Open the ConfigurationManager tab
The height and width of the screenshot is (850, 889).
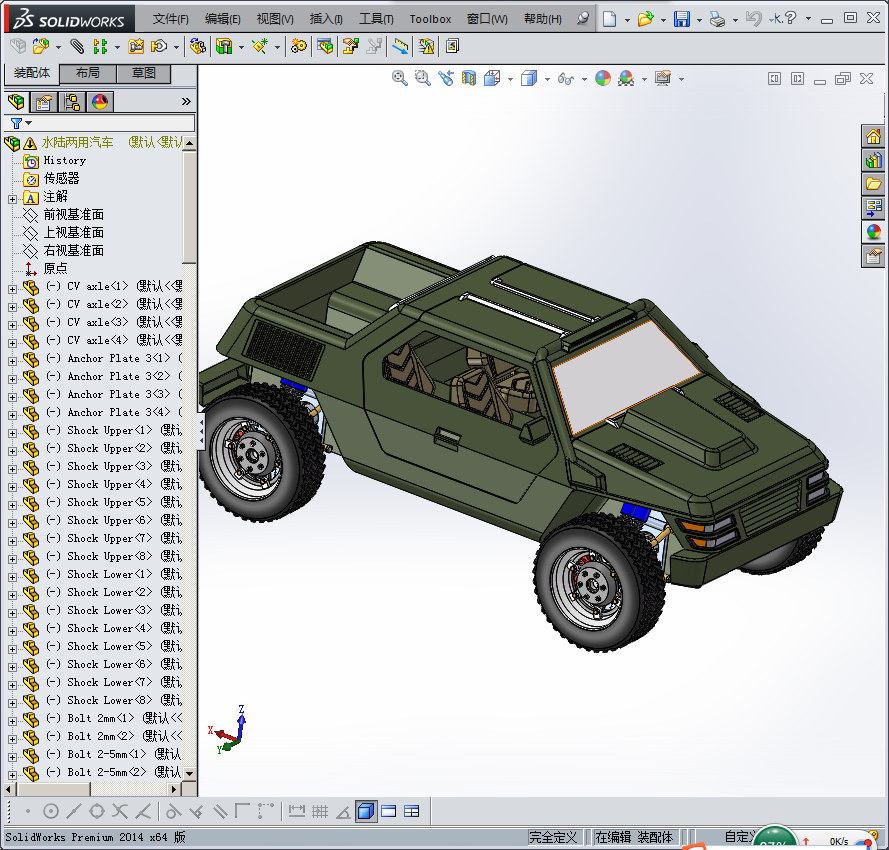(72, 102)
